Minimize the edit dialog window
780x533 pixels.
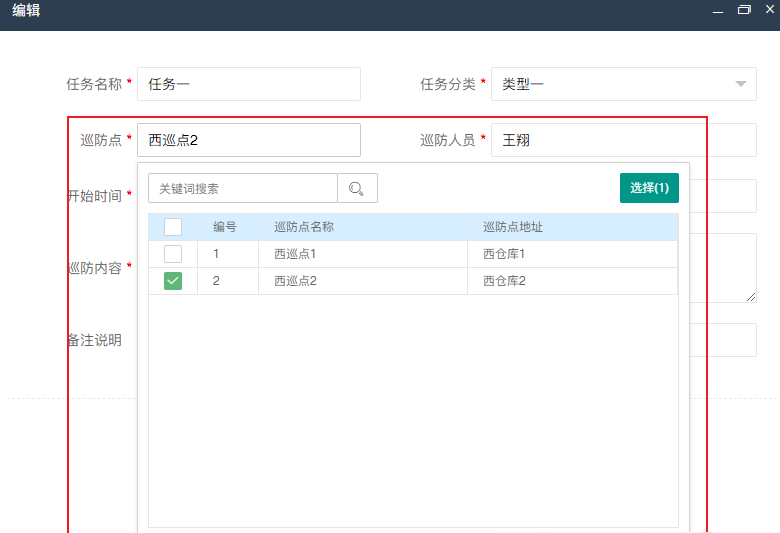717,10
